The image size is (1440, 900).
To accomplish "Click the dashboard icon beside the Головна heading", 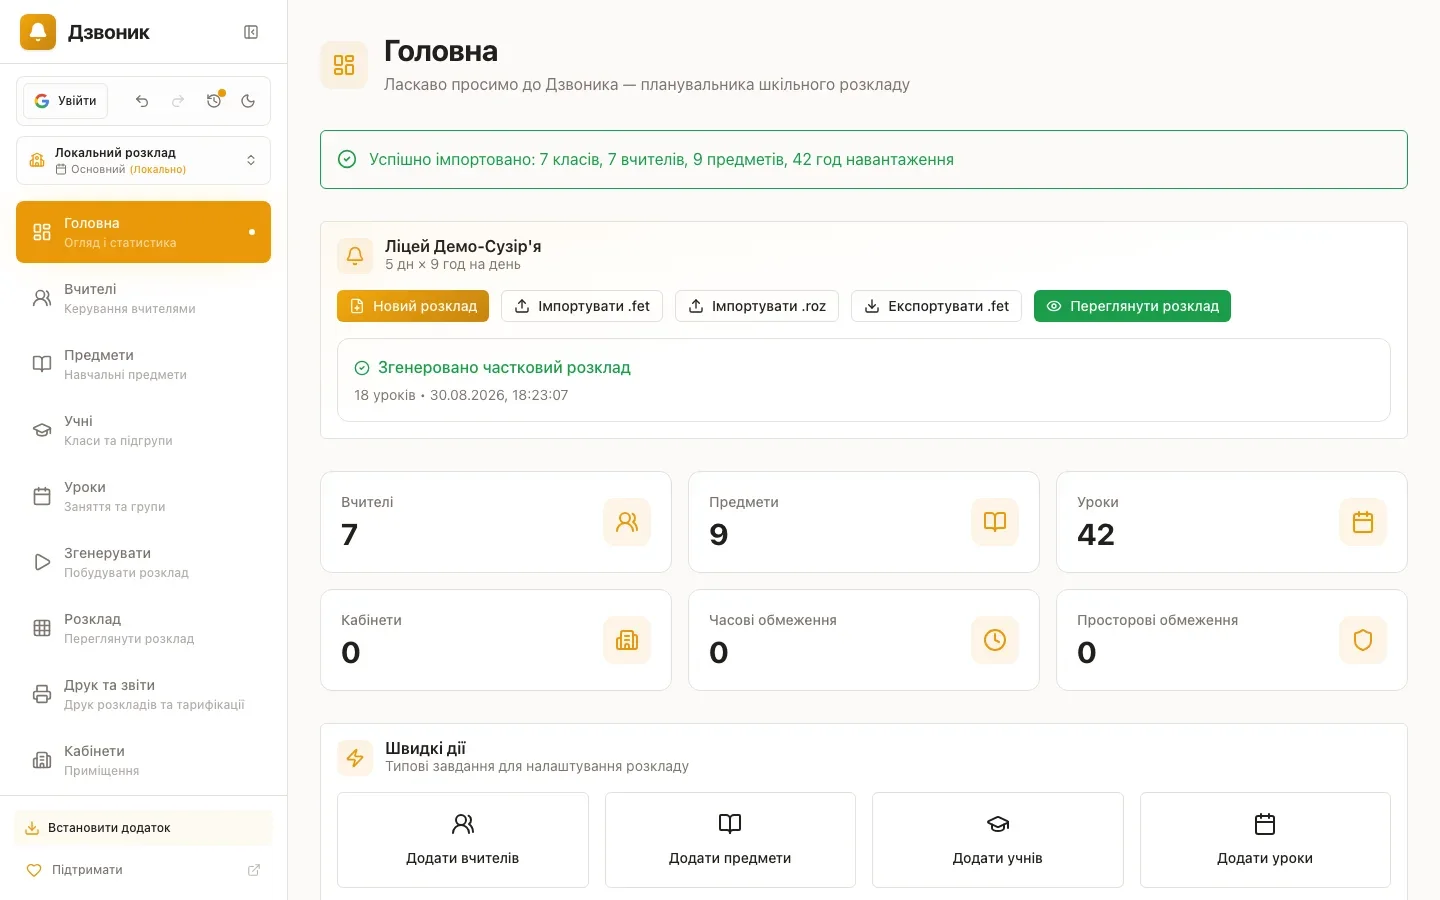I will pos(344,65).
